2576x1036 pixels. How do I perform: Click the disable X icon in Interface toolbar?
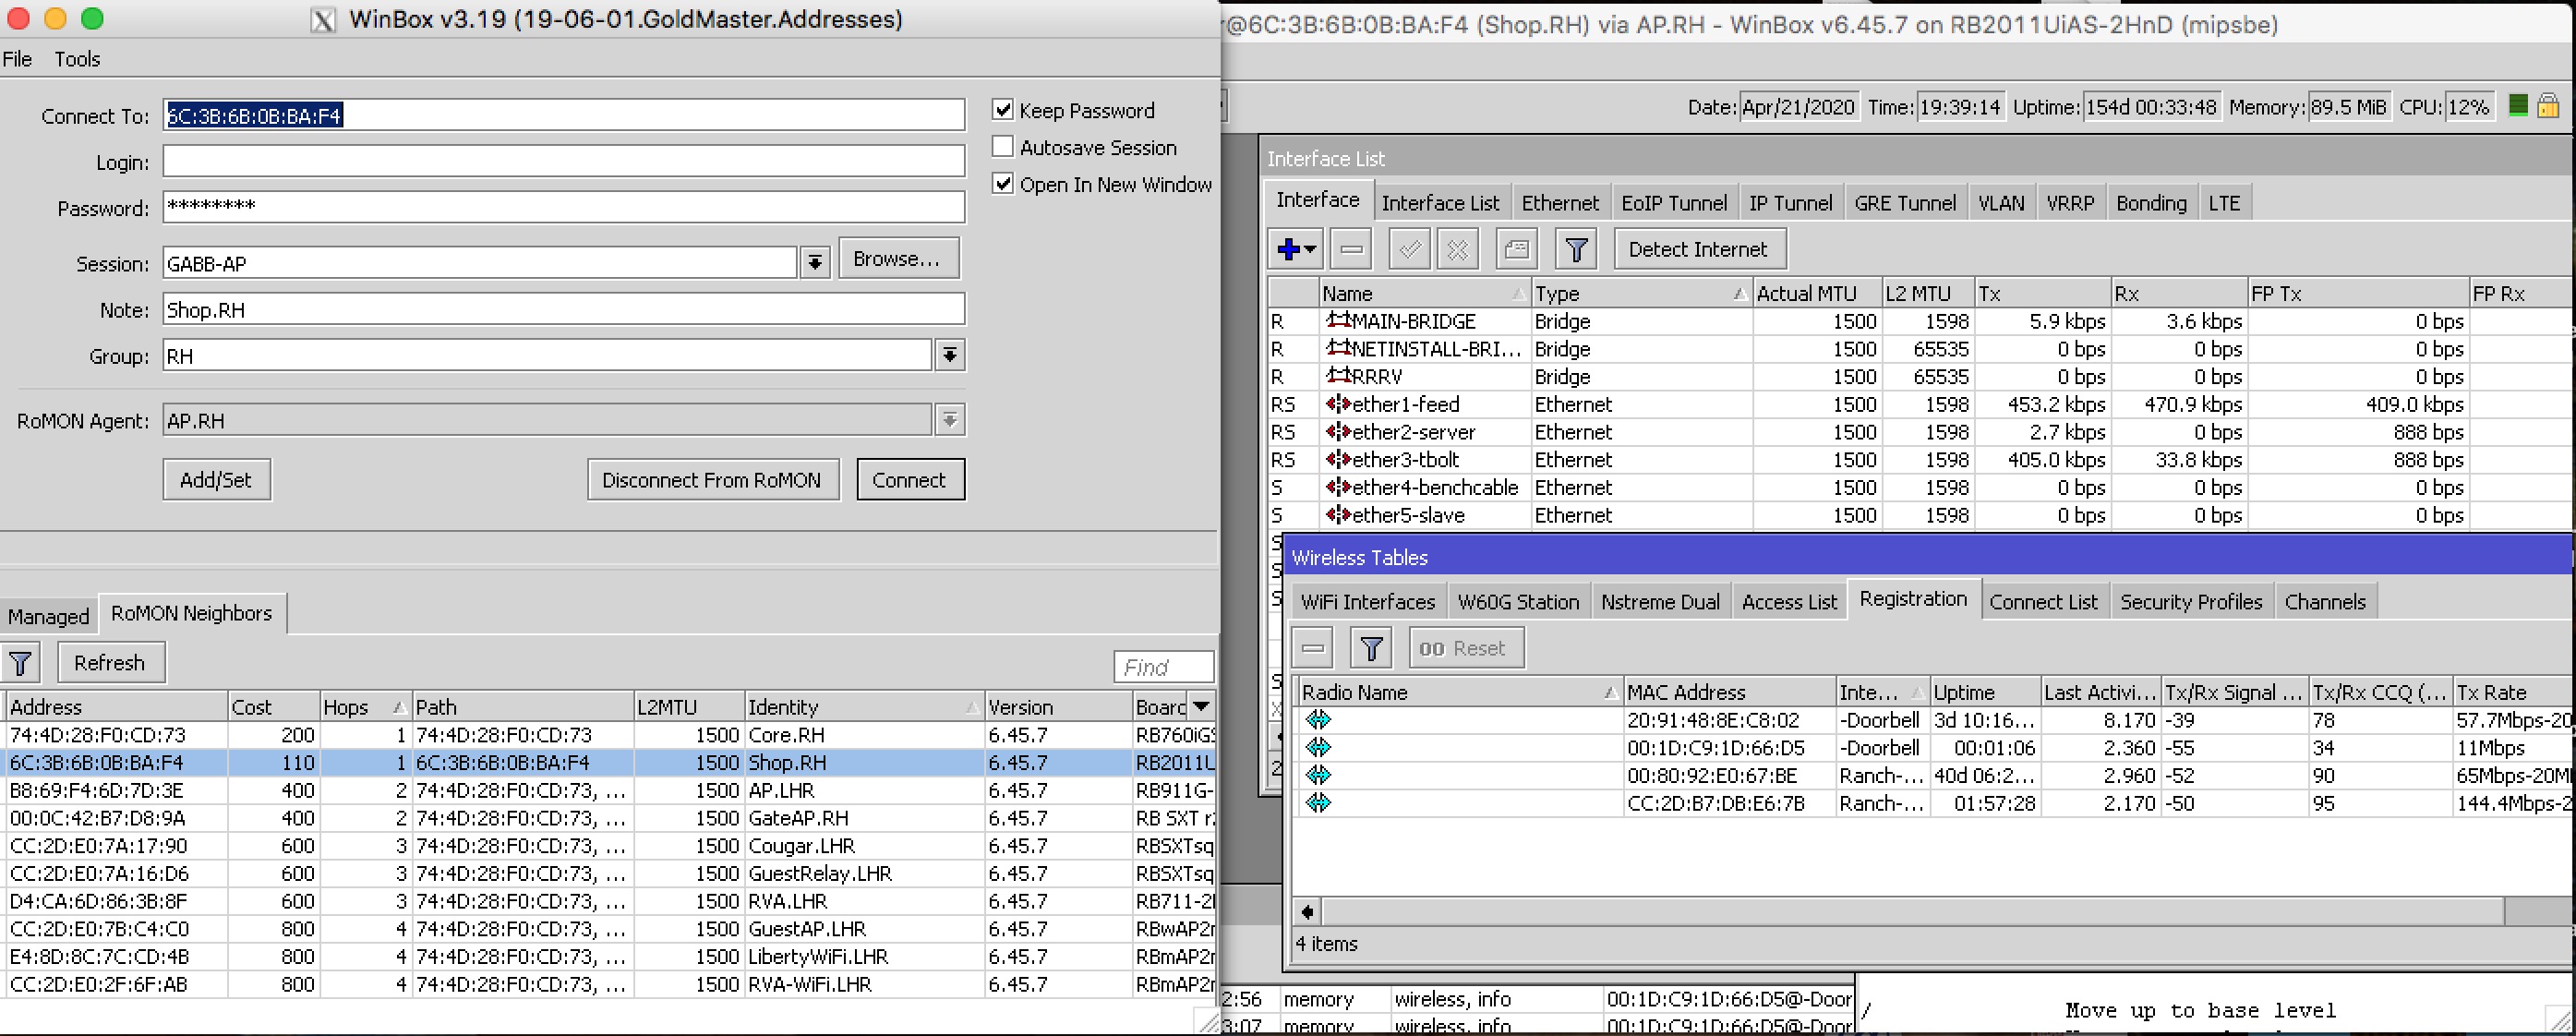click(x=1457, y=249)
